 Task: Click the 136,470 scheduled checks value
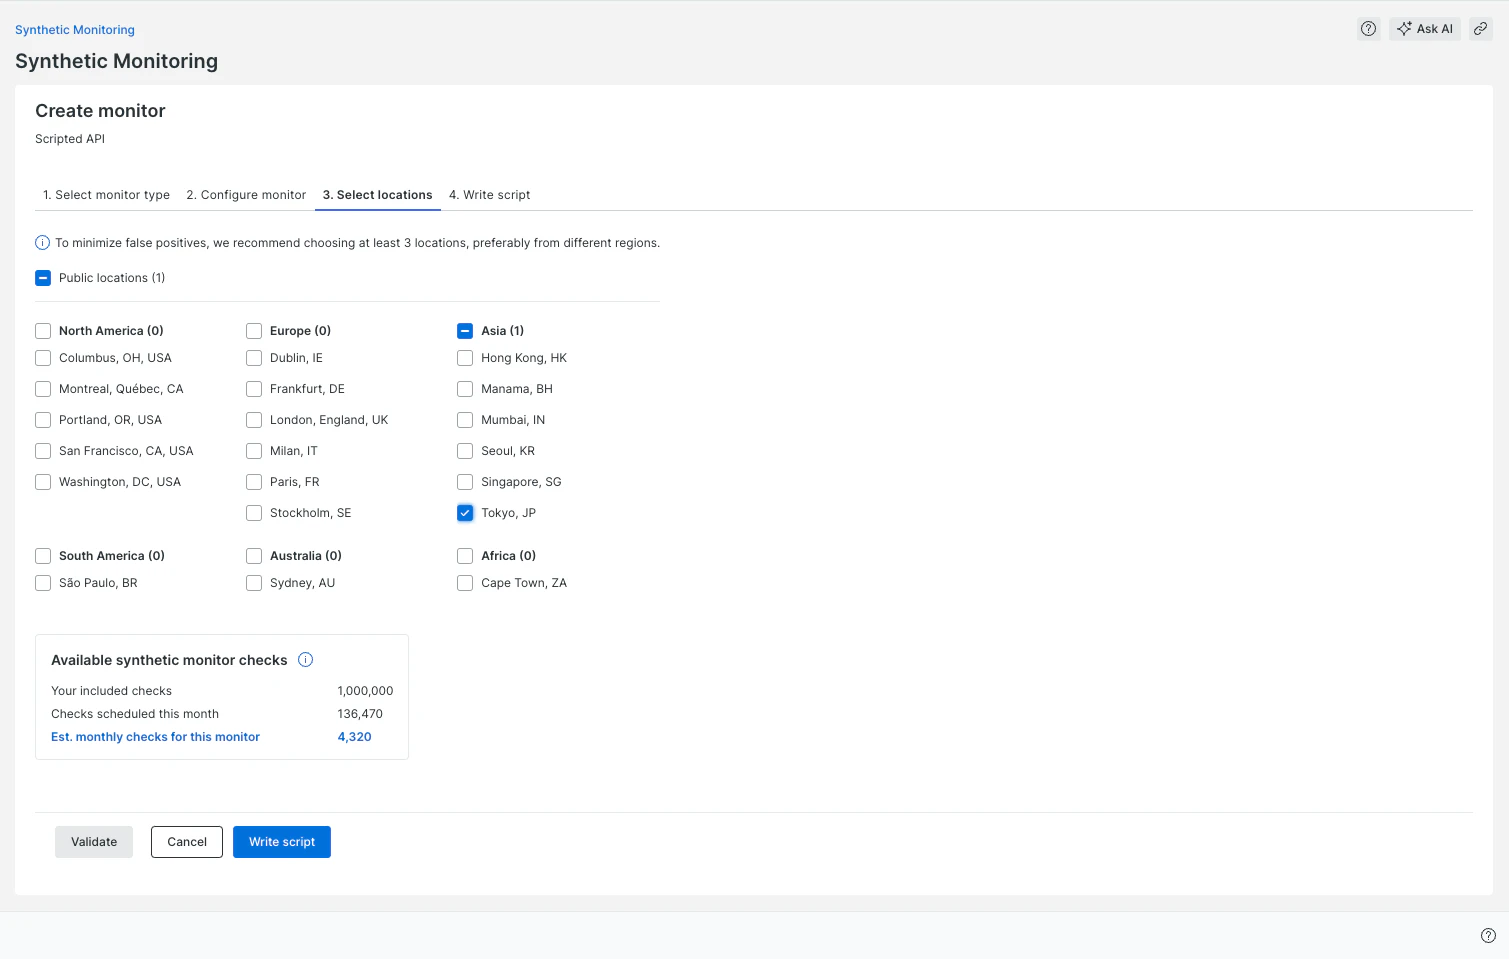click(x=360, y=714)
